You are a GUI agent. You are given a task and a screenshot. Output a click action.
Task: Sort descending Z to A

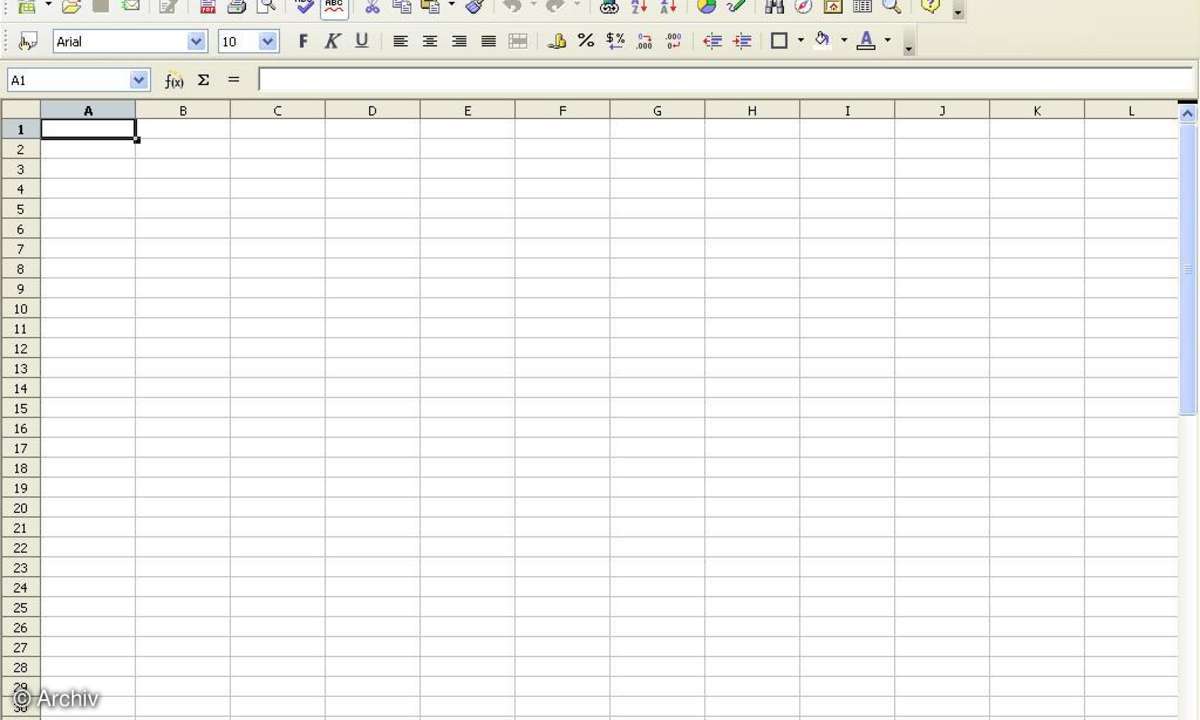click(668, 6)
